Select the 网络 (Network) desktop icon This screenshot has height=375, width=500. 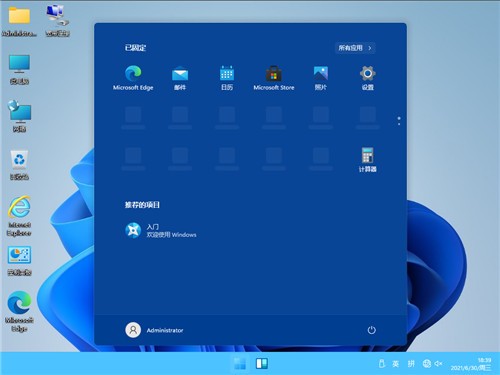click(19, 117)
